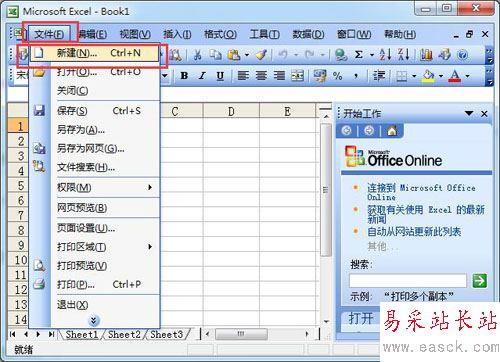This screenshot has height=362, width=500.
Task: Open the Tools (工具) menu
Action: click(265, 34)
